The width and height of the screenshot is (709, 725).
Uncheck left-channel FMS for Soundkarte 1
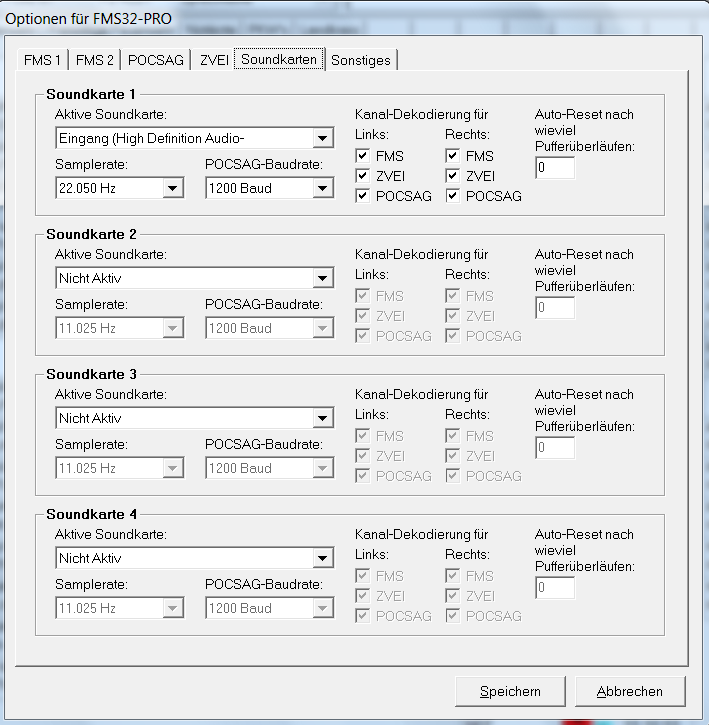363,156
